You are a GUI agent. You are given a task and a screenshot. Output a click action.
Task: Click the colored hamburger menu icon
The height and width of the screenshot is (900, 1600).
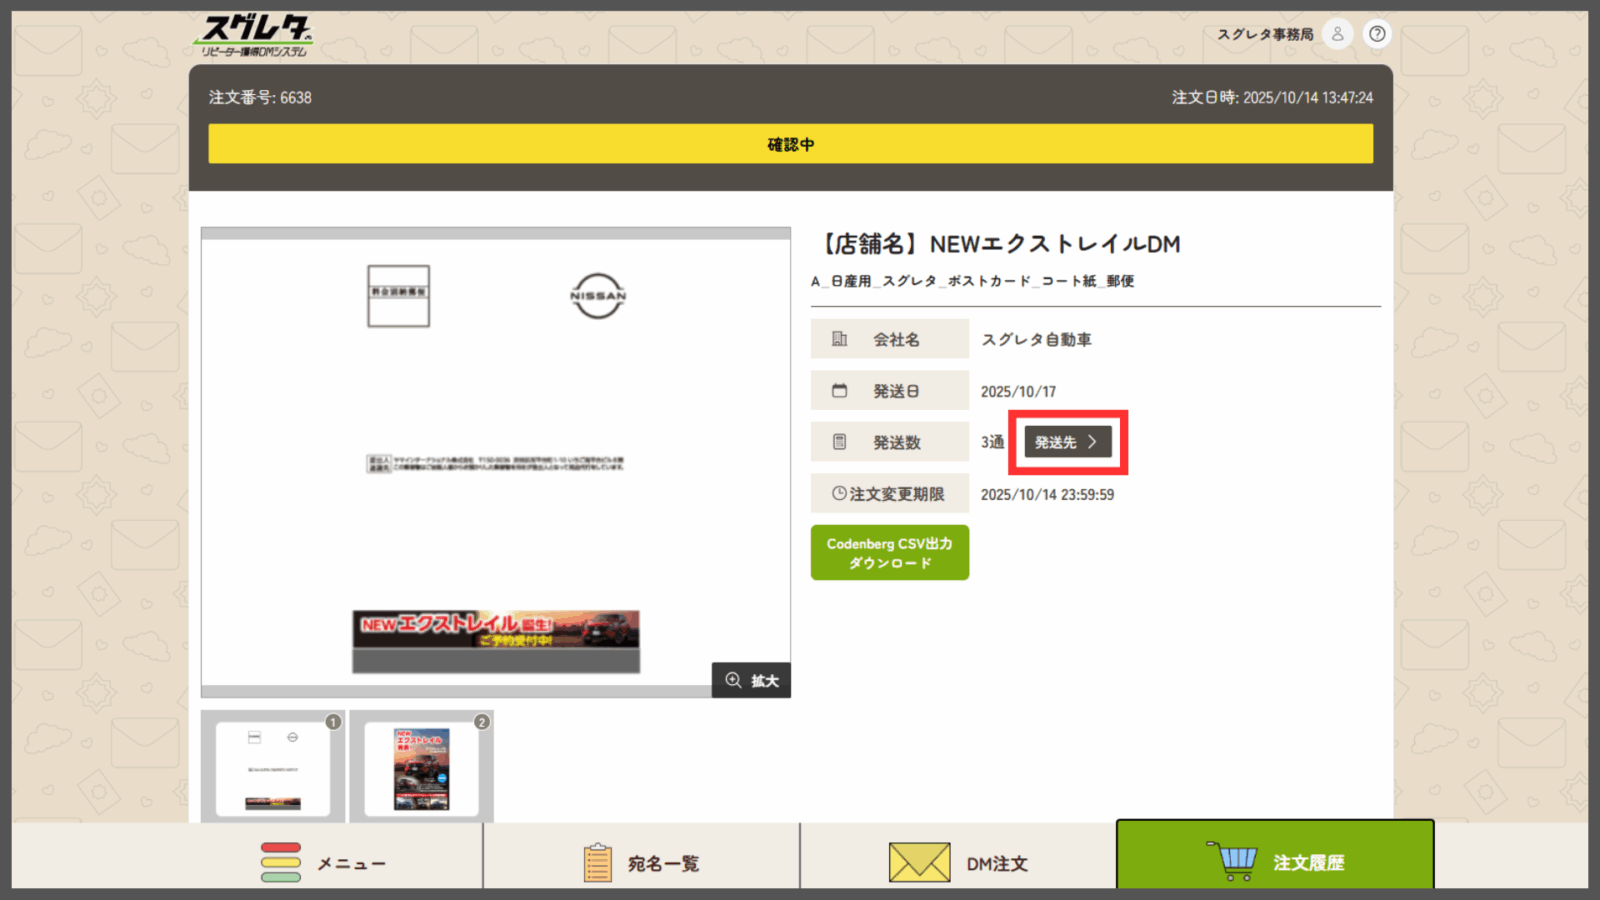(x=281, y=862)
